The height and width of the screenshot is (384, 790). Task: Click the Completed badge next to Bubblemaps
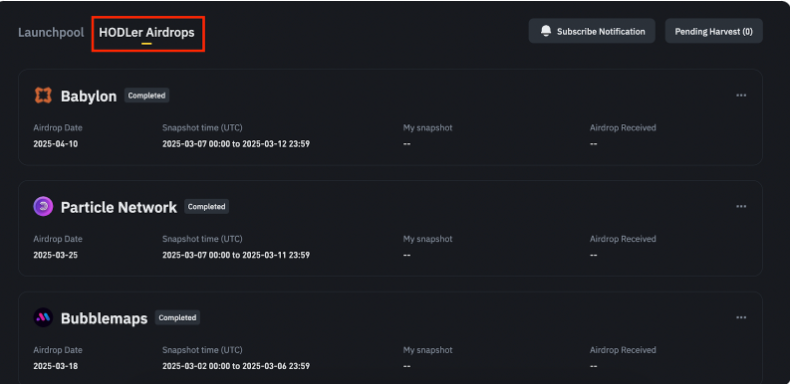pyautogui.click(x=177, y=317)
